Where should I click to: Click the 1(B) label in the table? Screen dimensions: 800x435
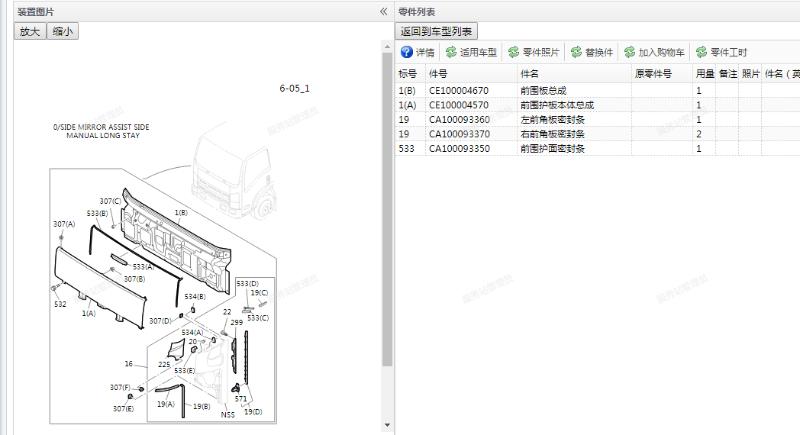click(407, 91)
